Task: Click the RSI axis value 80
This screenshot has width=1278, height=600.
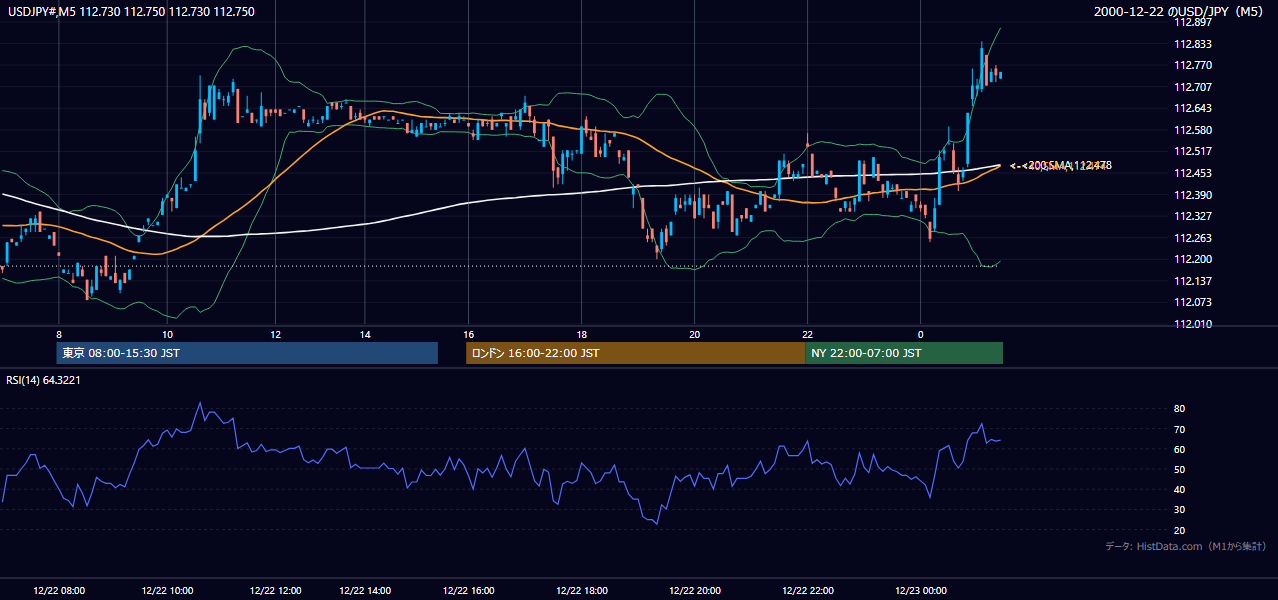Action: (x=1179, y=409)
